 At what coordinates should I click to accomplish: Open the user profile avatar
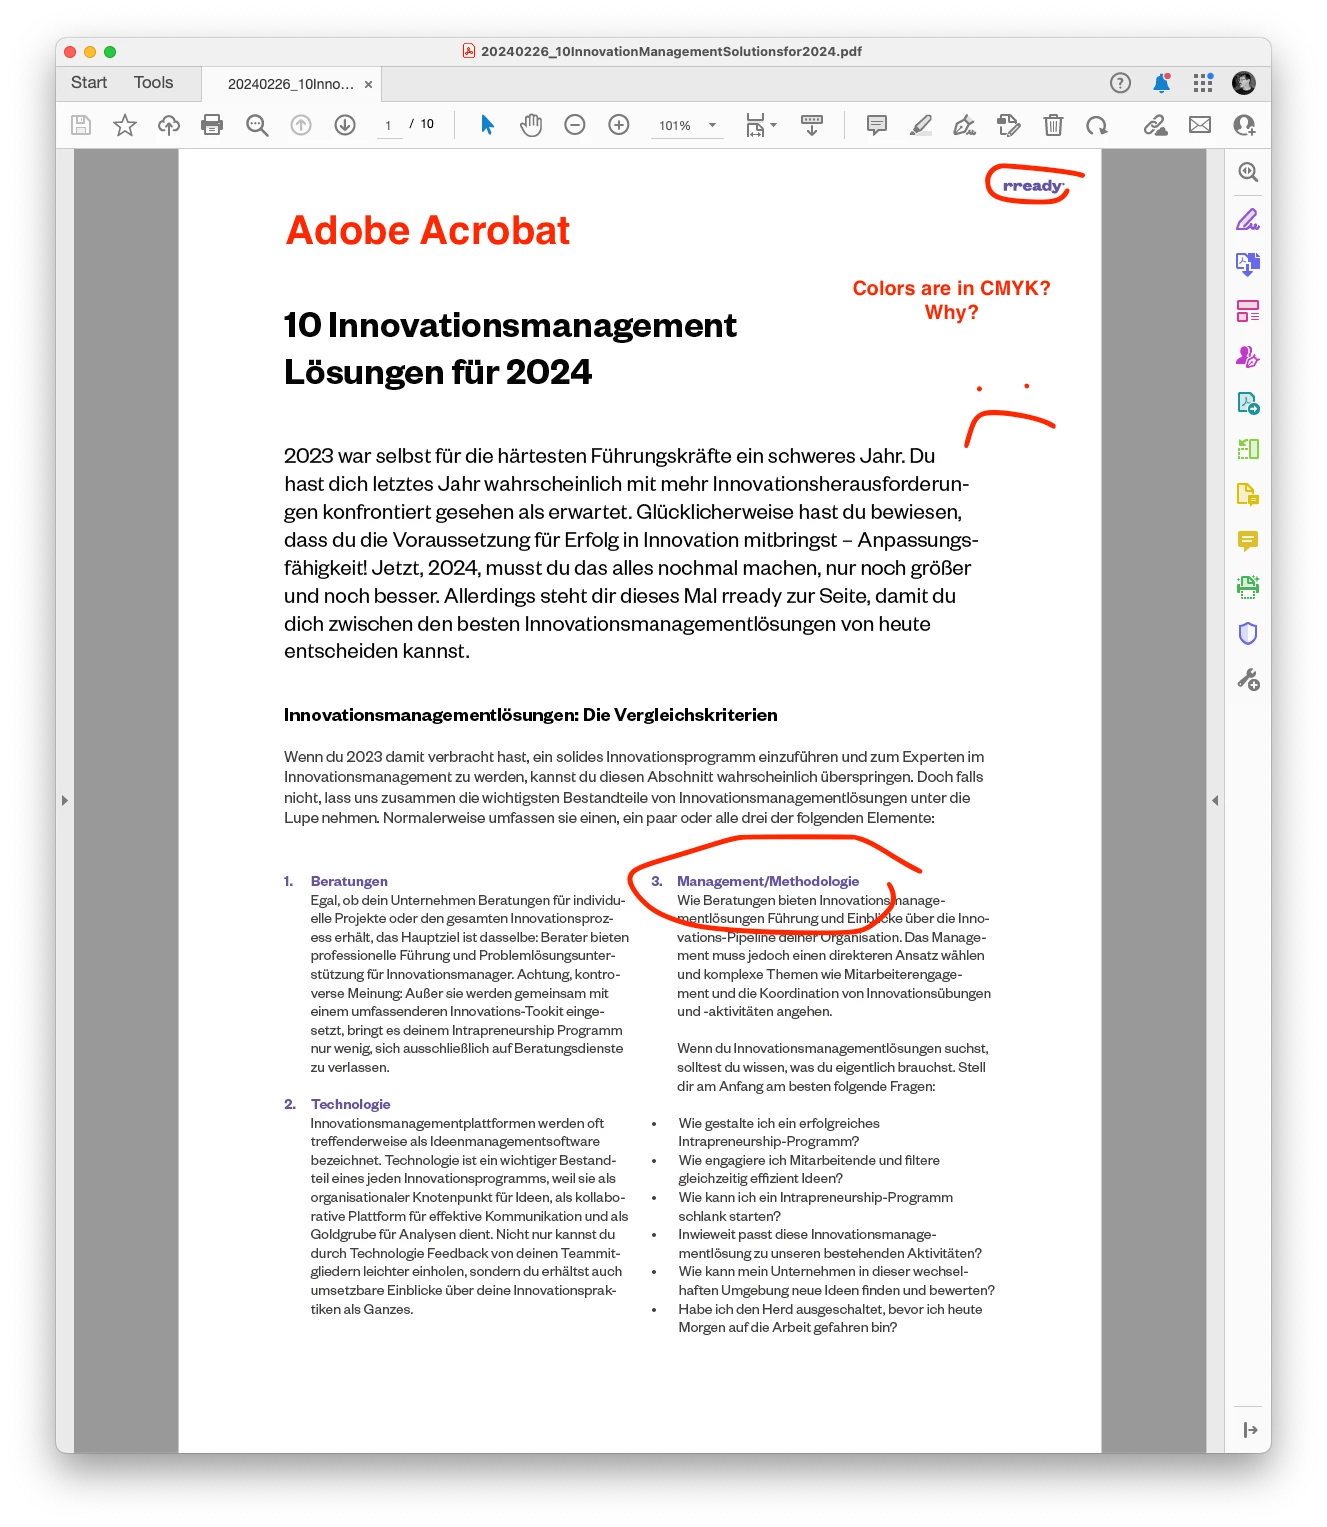tap(1244, 83)
